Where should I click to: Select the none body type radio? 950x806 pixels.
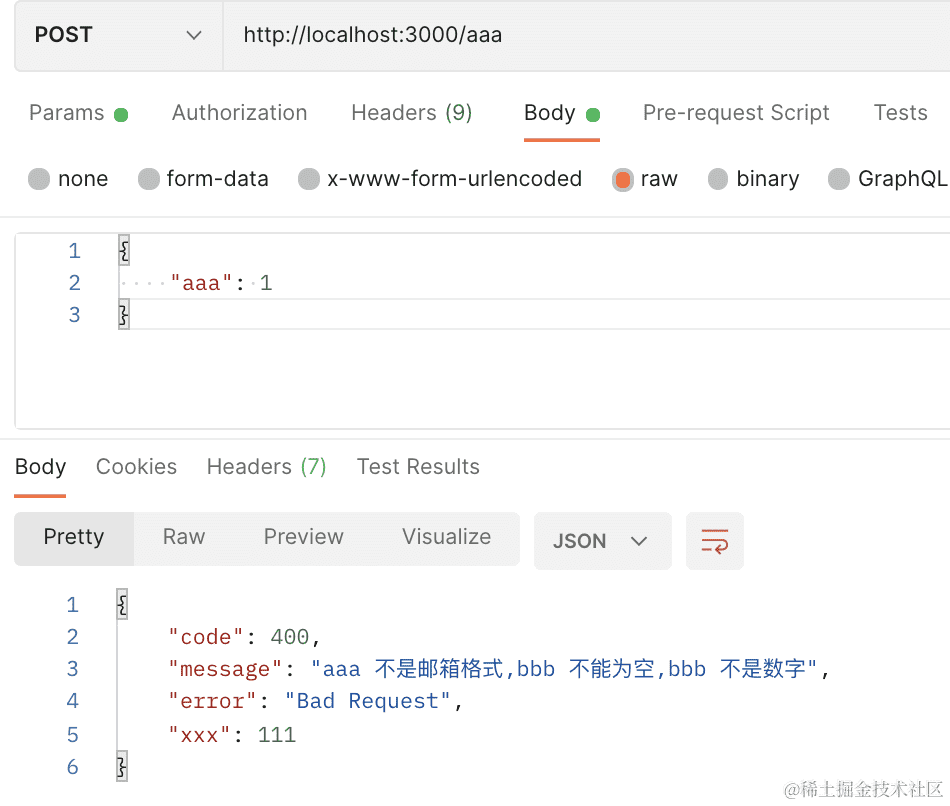[x=39, y=180]
